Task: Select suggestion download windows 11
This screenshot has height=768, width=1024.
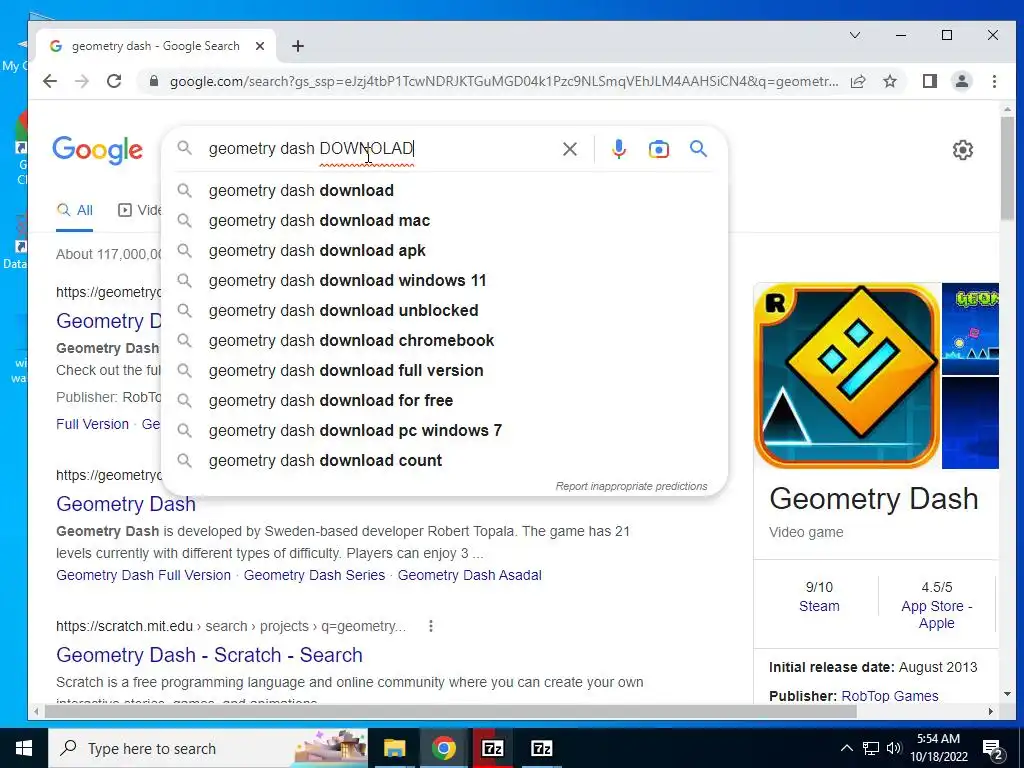Action: click(444, 281)
